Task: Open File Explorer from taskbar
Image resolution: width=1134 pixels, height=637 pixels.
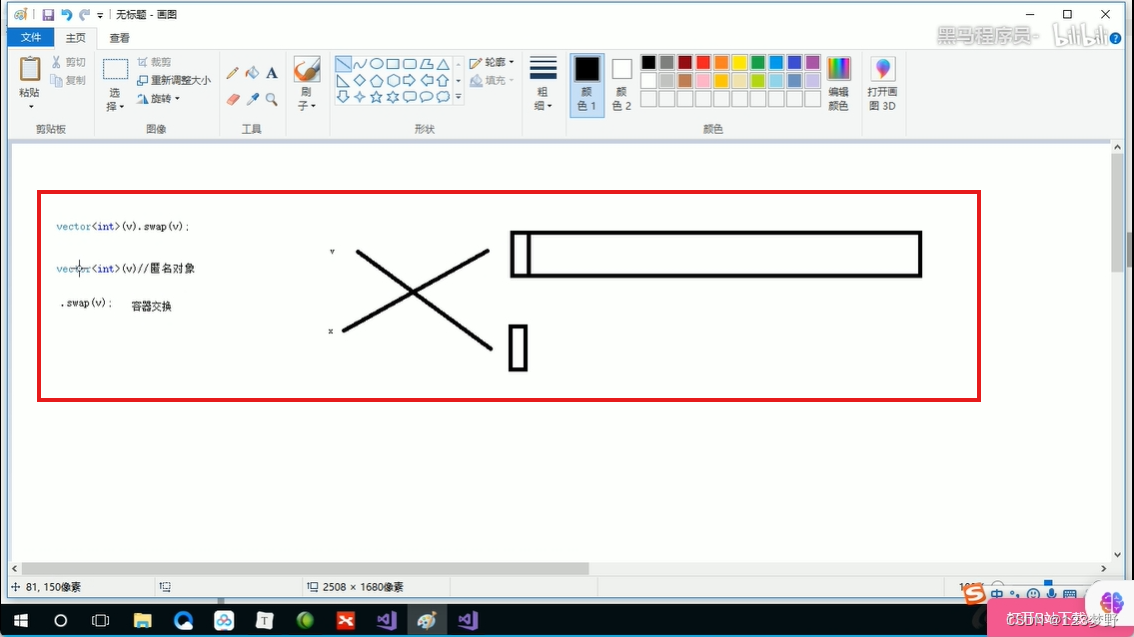Action: click(x=142, y=620)
